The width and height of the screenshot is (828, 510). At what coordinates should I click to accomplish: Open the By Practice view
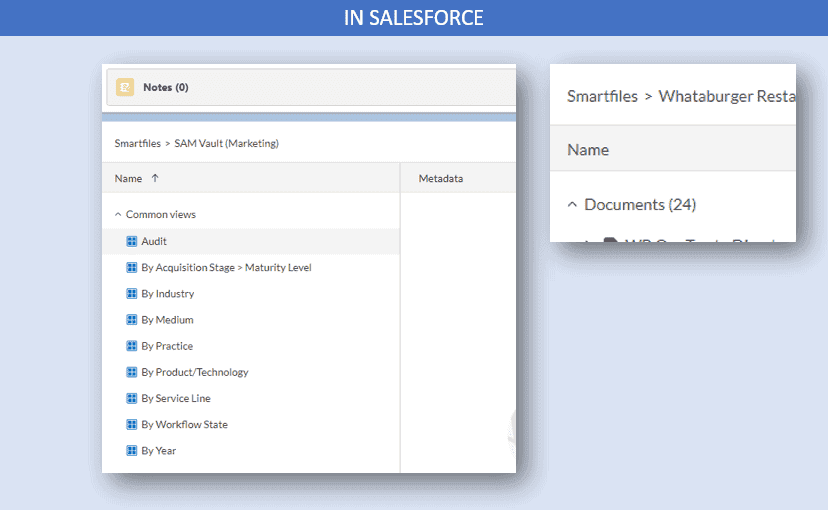[x=167, y=346]
